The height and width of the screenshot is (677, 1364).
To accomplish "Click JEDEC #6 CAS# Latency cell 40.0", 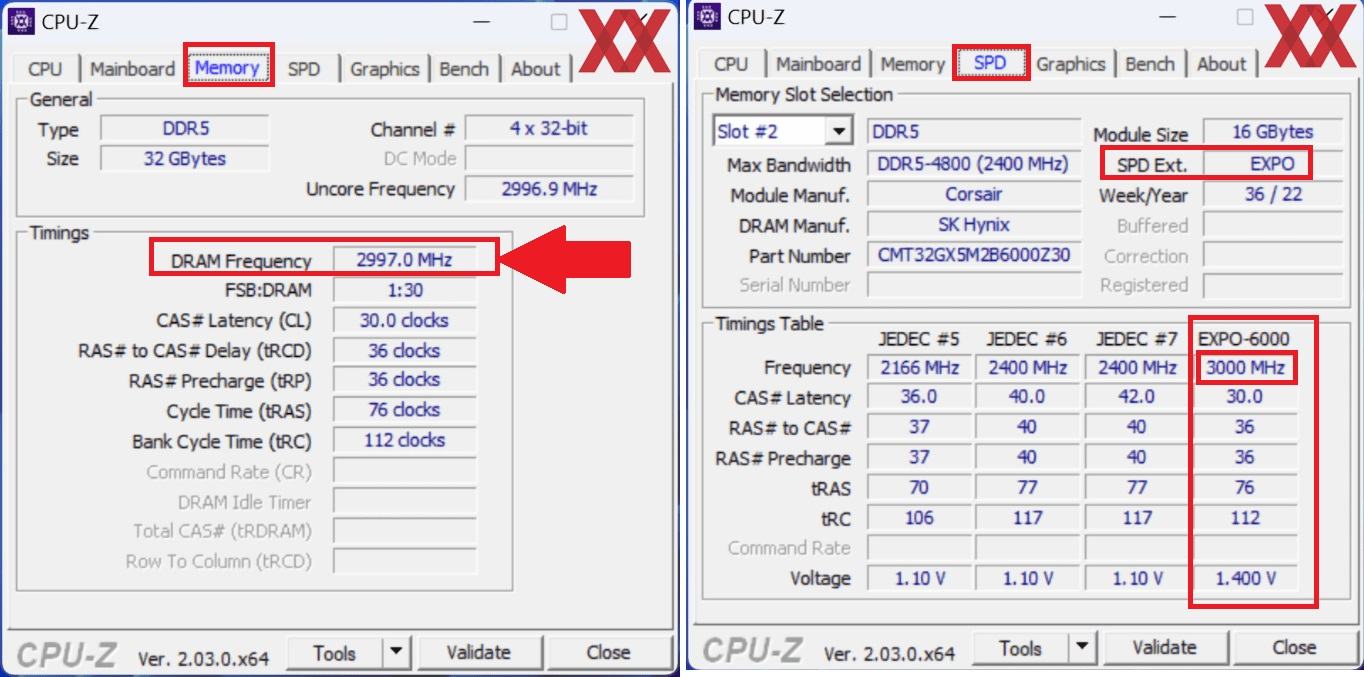I will tap(1027, 398).
